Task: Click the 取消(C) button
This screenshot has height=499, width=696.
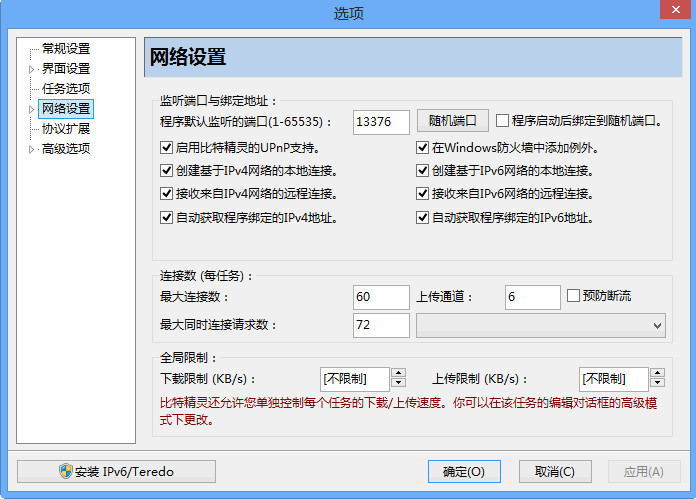Action: coord(555,471)
